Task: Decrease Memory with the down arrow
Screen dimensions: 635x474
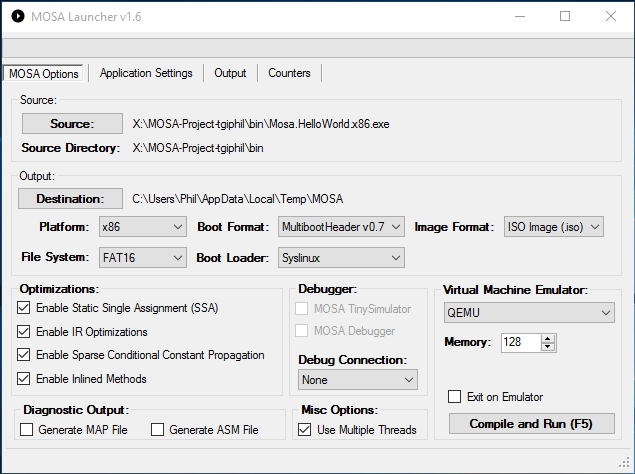Action: pos(548,346)
